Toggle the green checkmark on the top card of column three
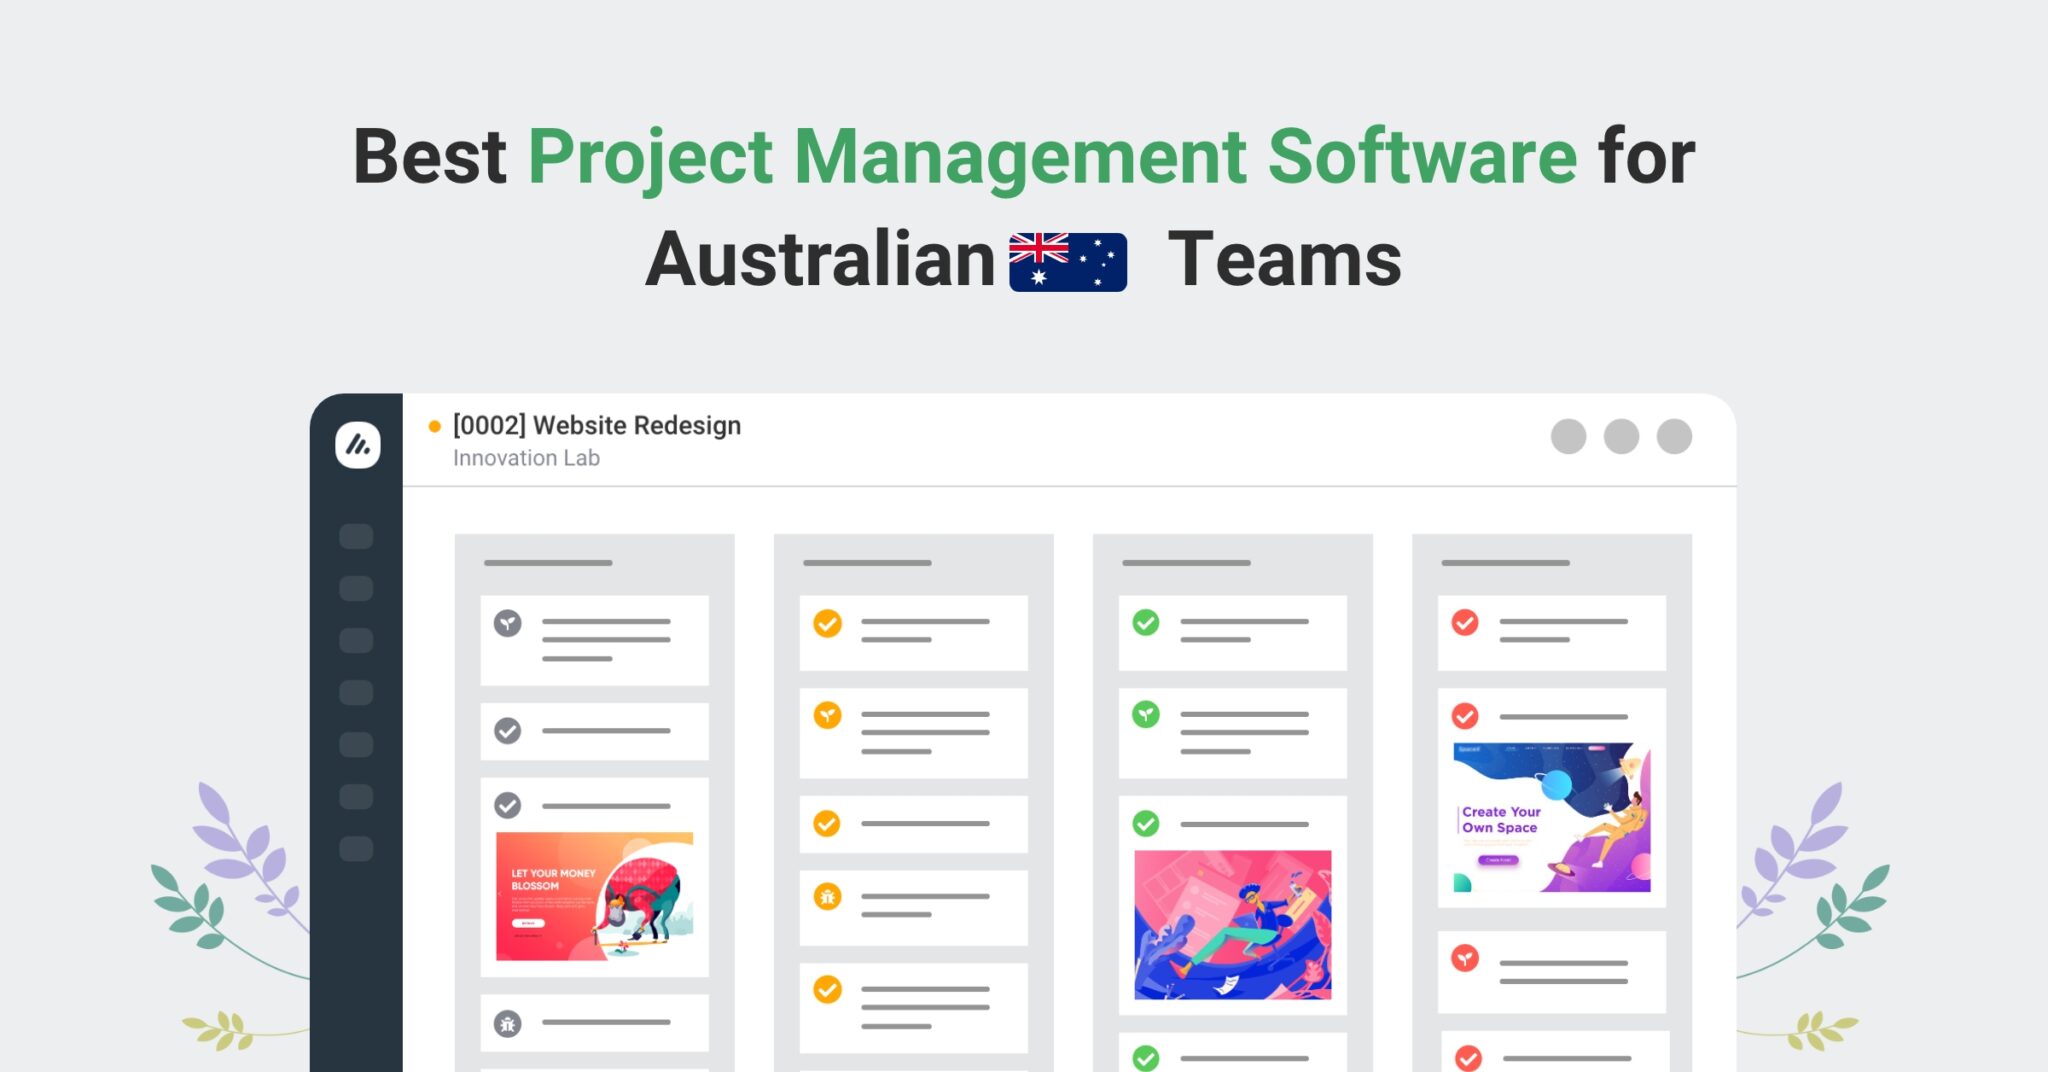The width and height of the screenshot is (2048, 1072). coord(1145,622)
